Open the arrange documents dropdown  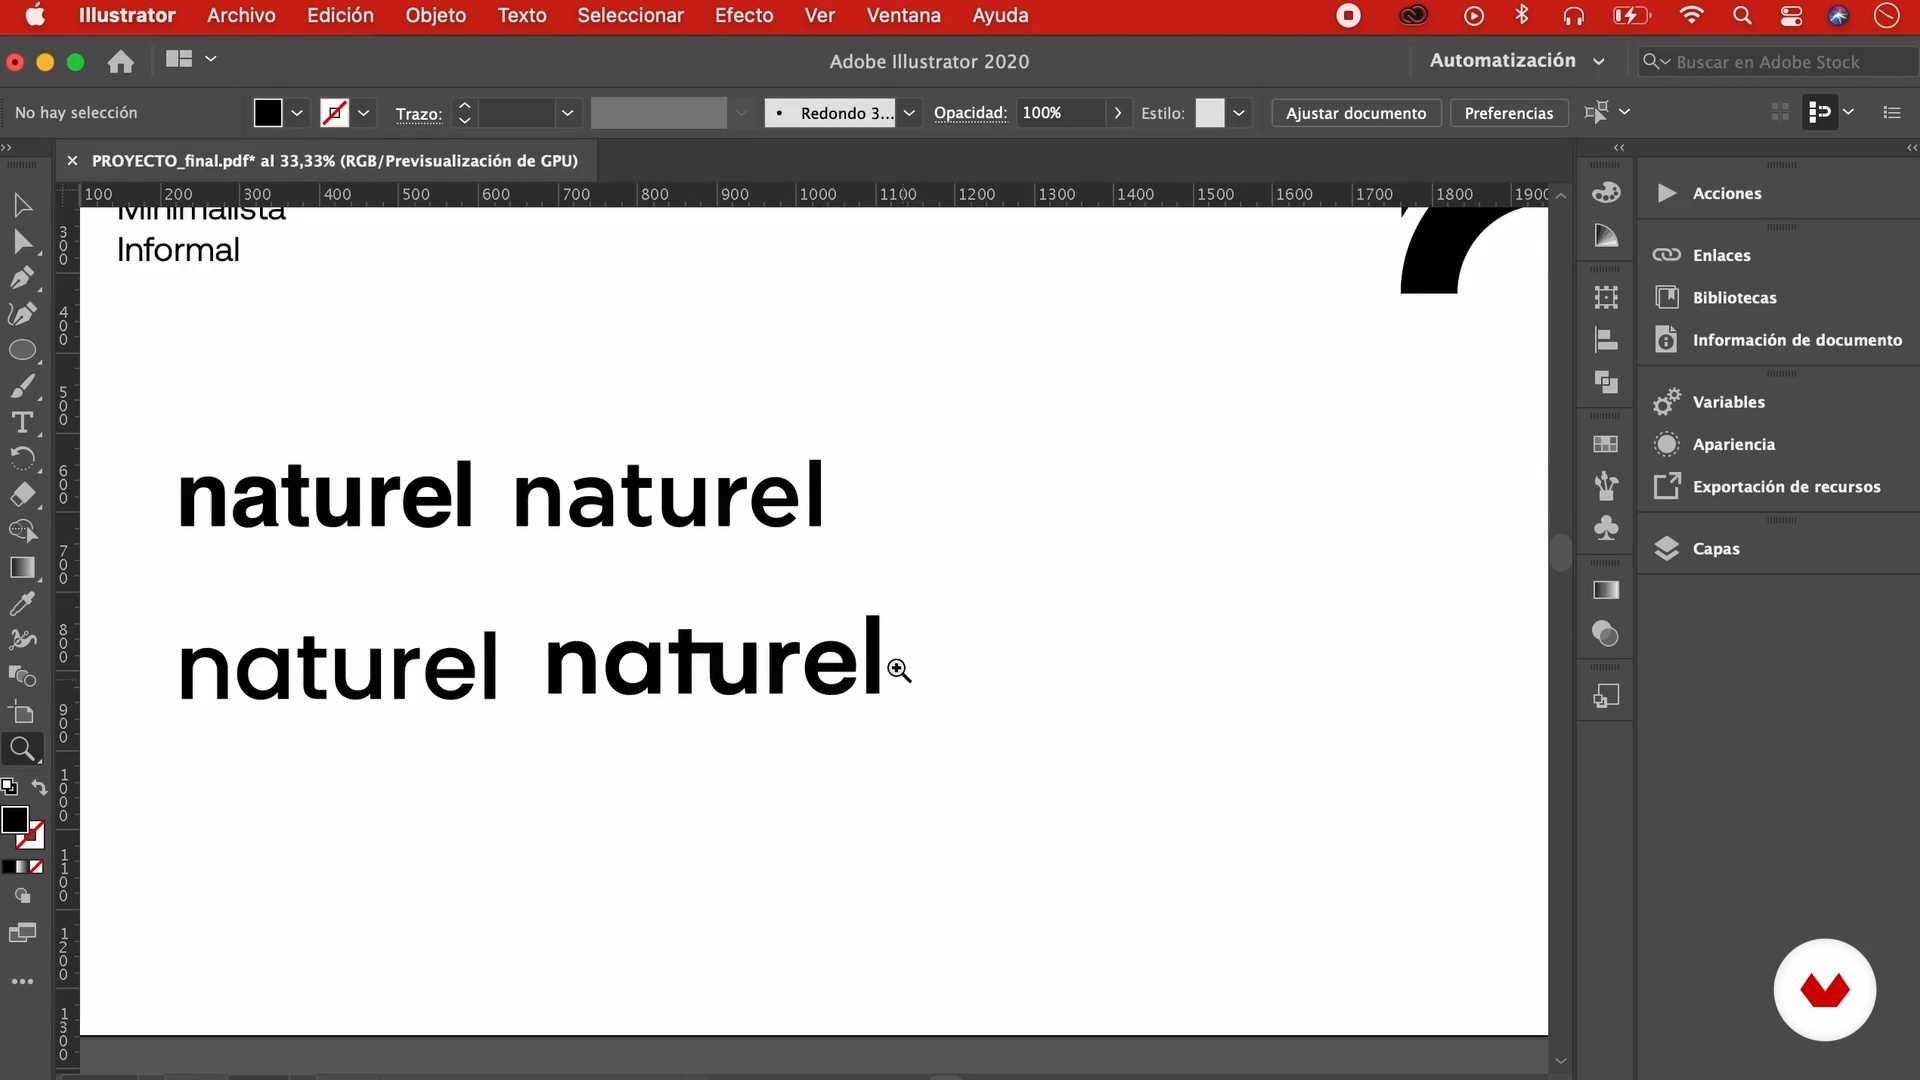(190, 60)
